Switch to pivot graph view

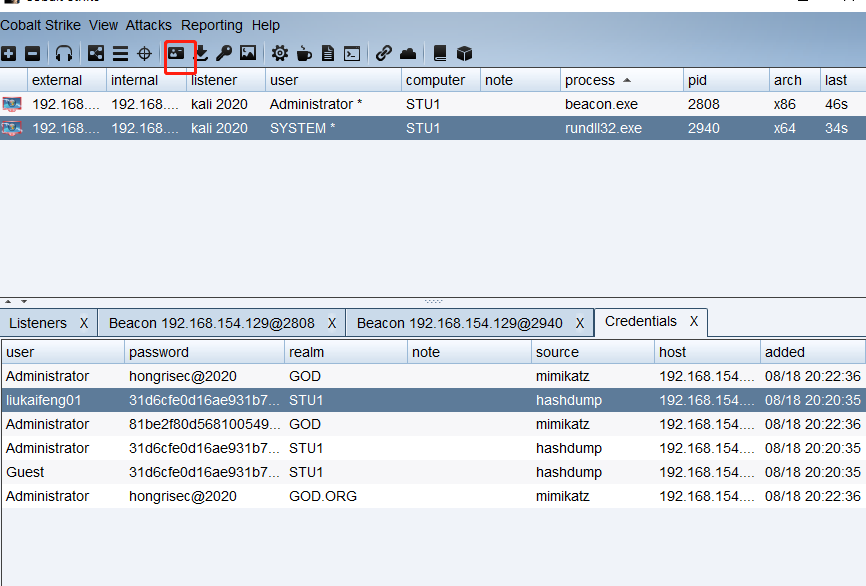point(96,54)
